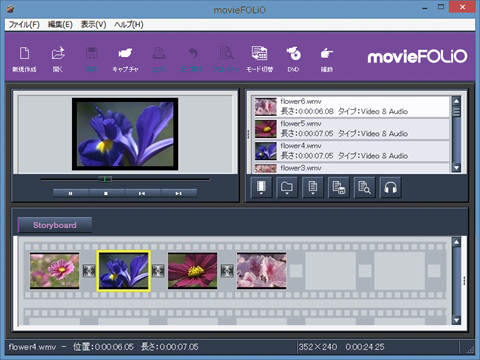Click the 出力 output icon

[x=159, y=59]
